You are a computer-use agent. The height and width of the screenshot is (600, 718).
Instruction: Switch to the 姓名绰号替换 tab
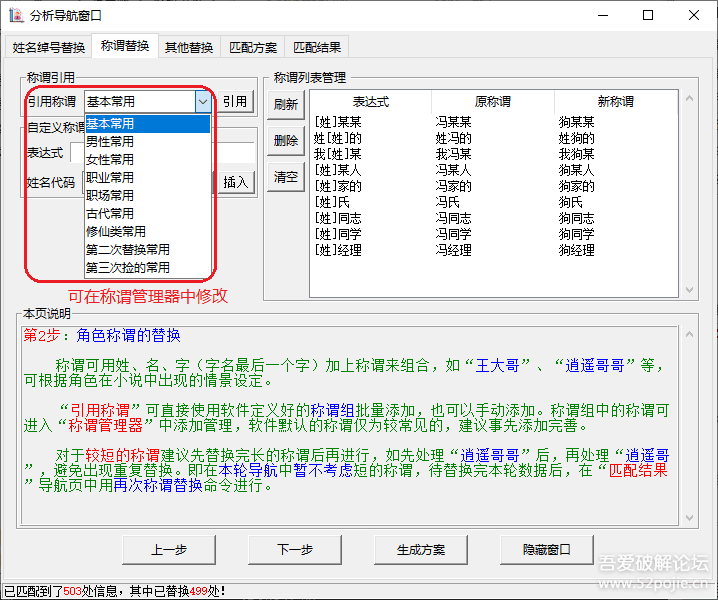click(x=49, y=47)
